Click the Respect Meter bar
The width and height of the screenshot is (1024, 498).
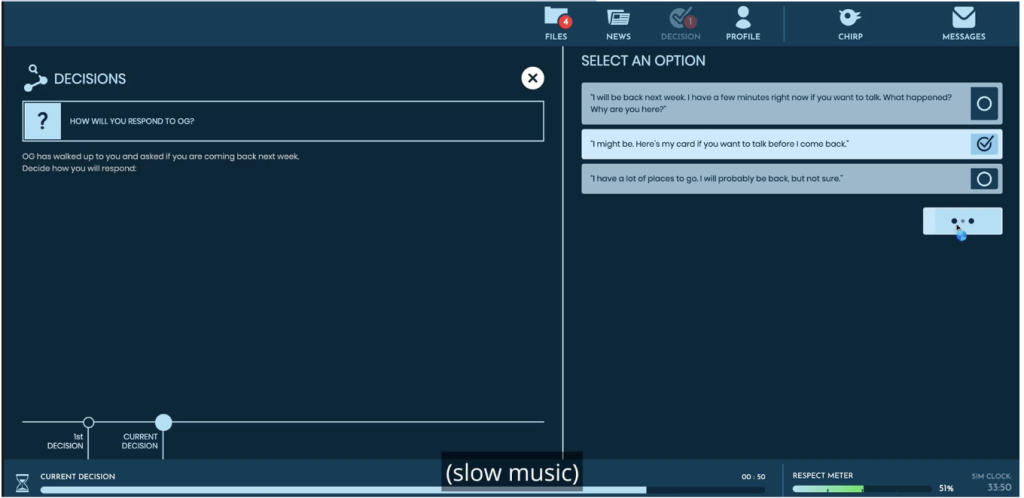(x=862, y=488)
